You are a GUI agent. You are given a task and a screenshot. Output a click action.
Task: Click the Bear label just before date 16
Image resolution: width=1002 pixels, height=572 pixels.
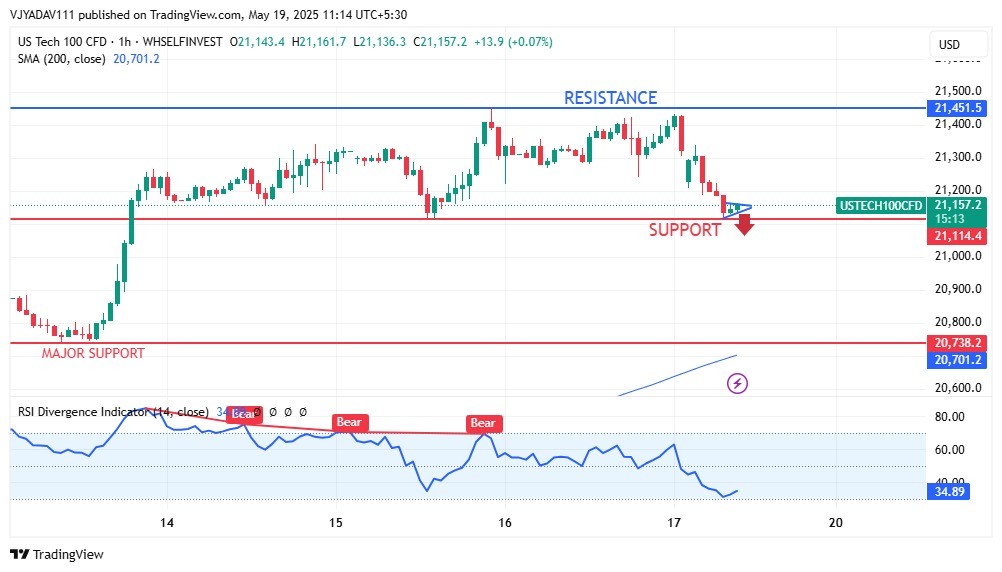point(483,423)
